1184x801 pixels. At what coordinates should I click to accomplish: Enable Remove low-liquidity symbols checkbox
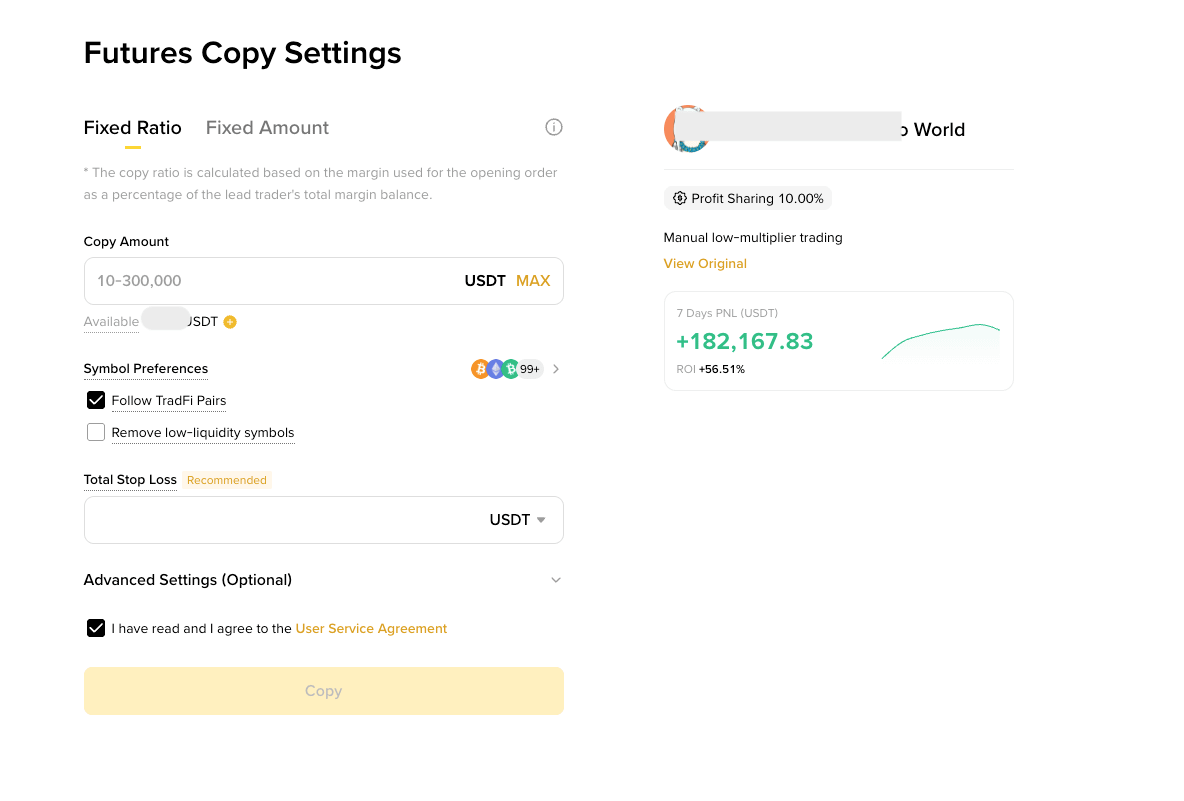(96, 432)
